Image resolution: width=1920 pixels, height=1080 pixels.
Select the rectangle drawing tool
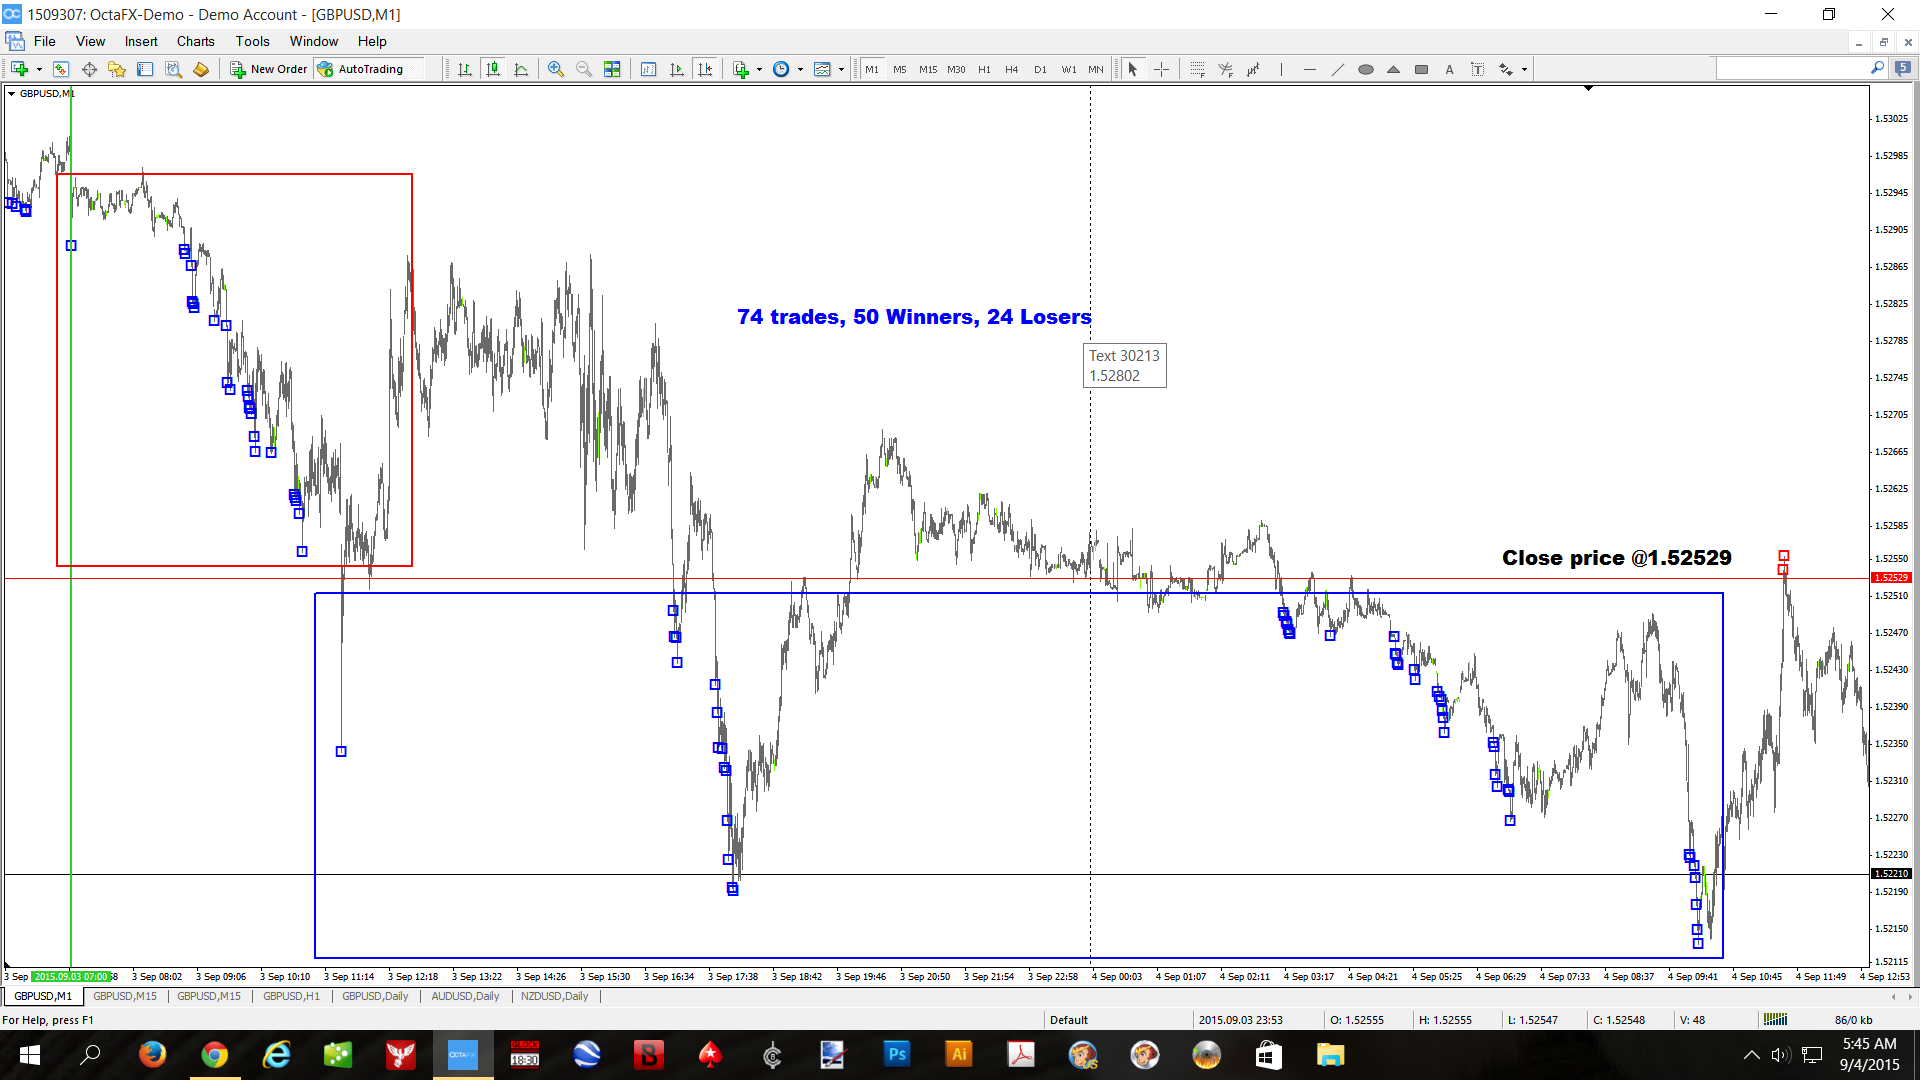[x=1421, y=69]
